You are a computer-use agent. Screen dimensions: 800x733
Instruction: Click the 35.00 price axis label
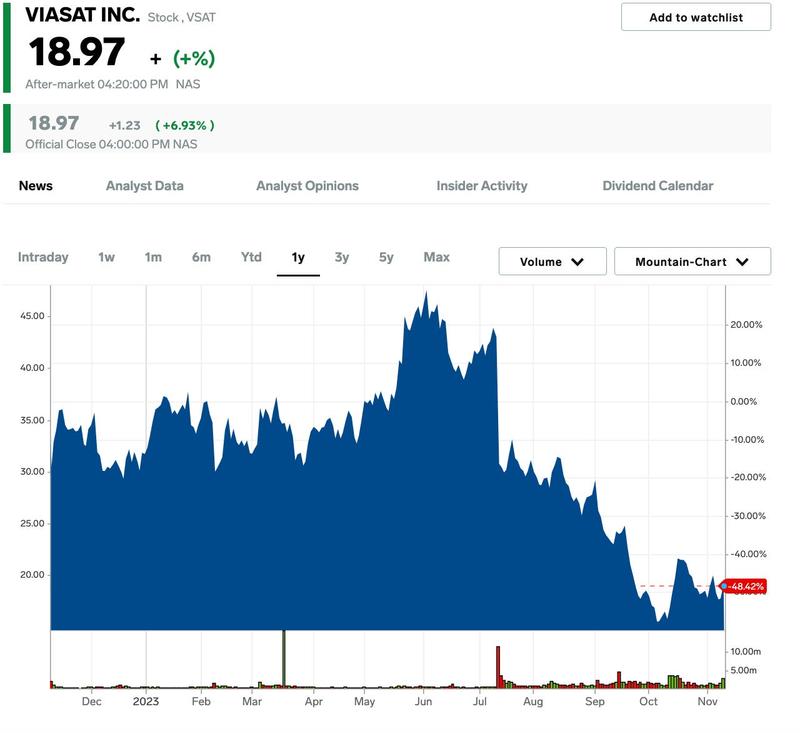[x=32, y=420]
